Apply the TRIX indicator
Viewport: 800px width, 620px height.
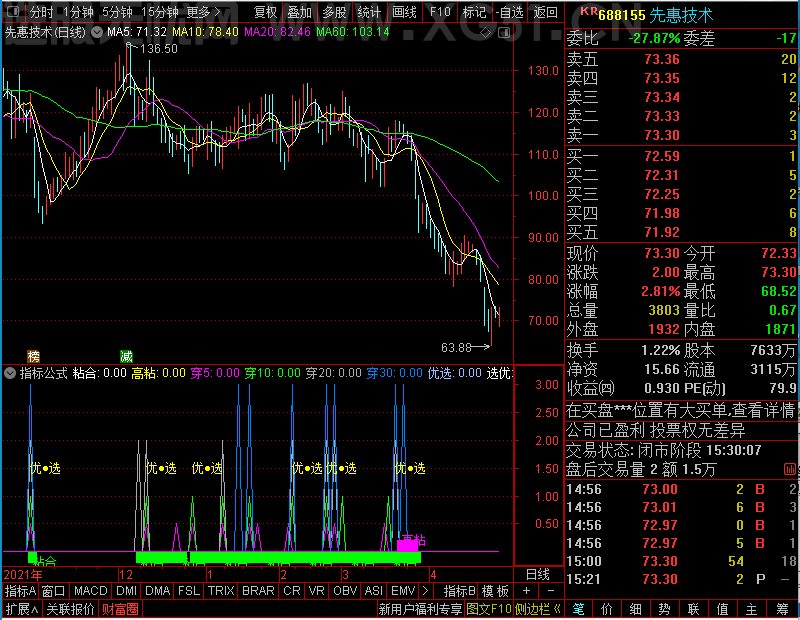(x=221, y=591)
